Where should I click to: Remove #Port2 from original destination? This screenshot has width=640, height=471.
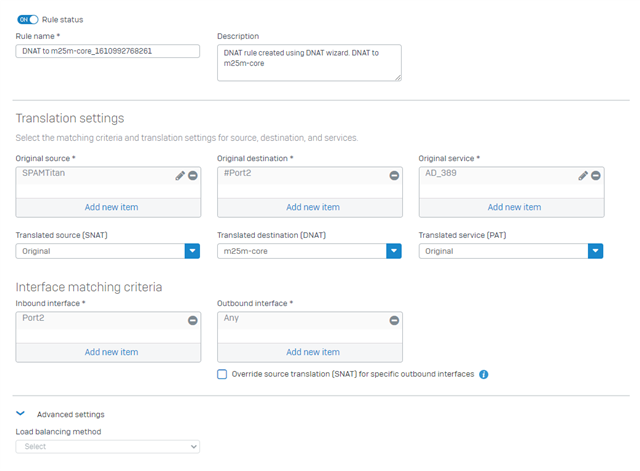(394, 176)
